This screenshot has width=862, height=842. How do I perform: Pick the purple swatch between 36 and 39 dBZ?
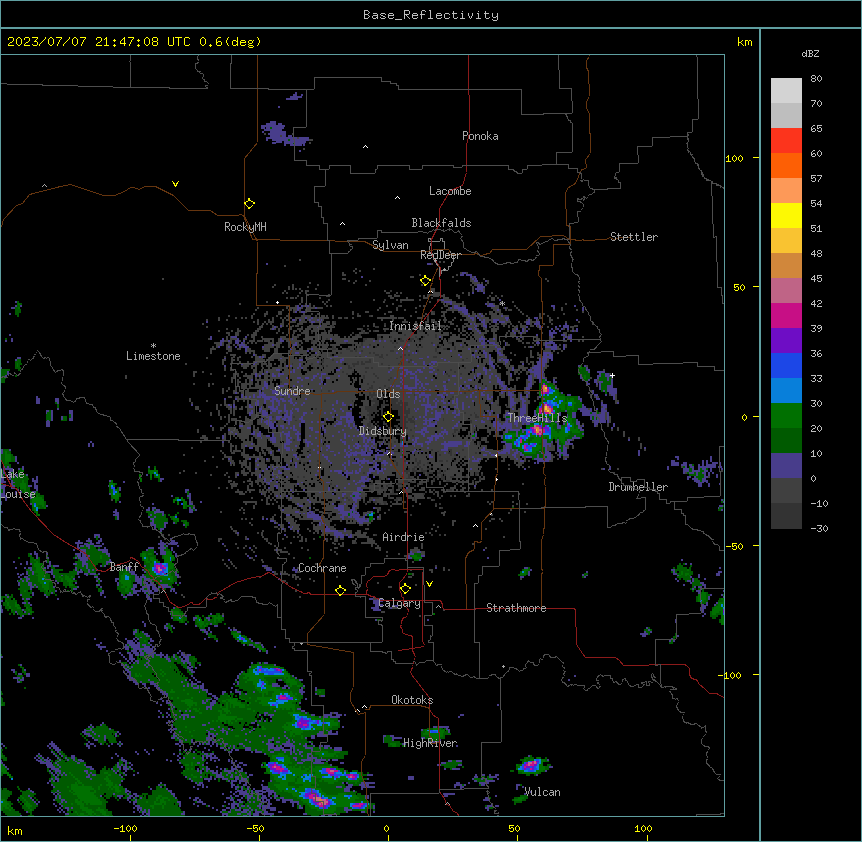pos(786,341)
